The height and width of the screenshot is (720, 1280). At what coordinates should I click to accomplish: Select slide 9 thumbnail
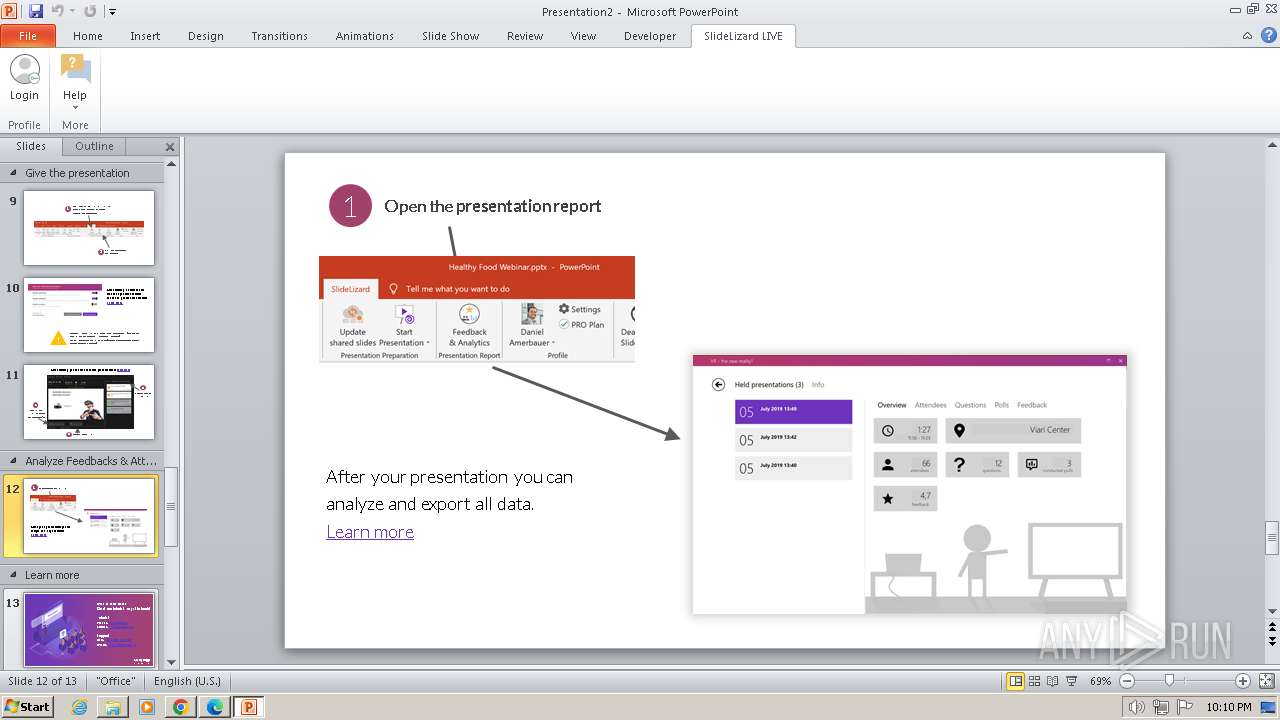tap(89, 228)
